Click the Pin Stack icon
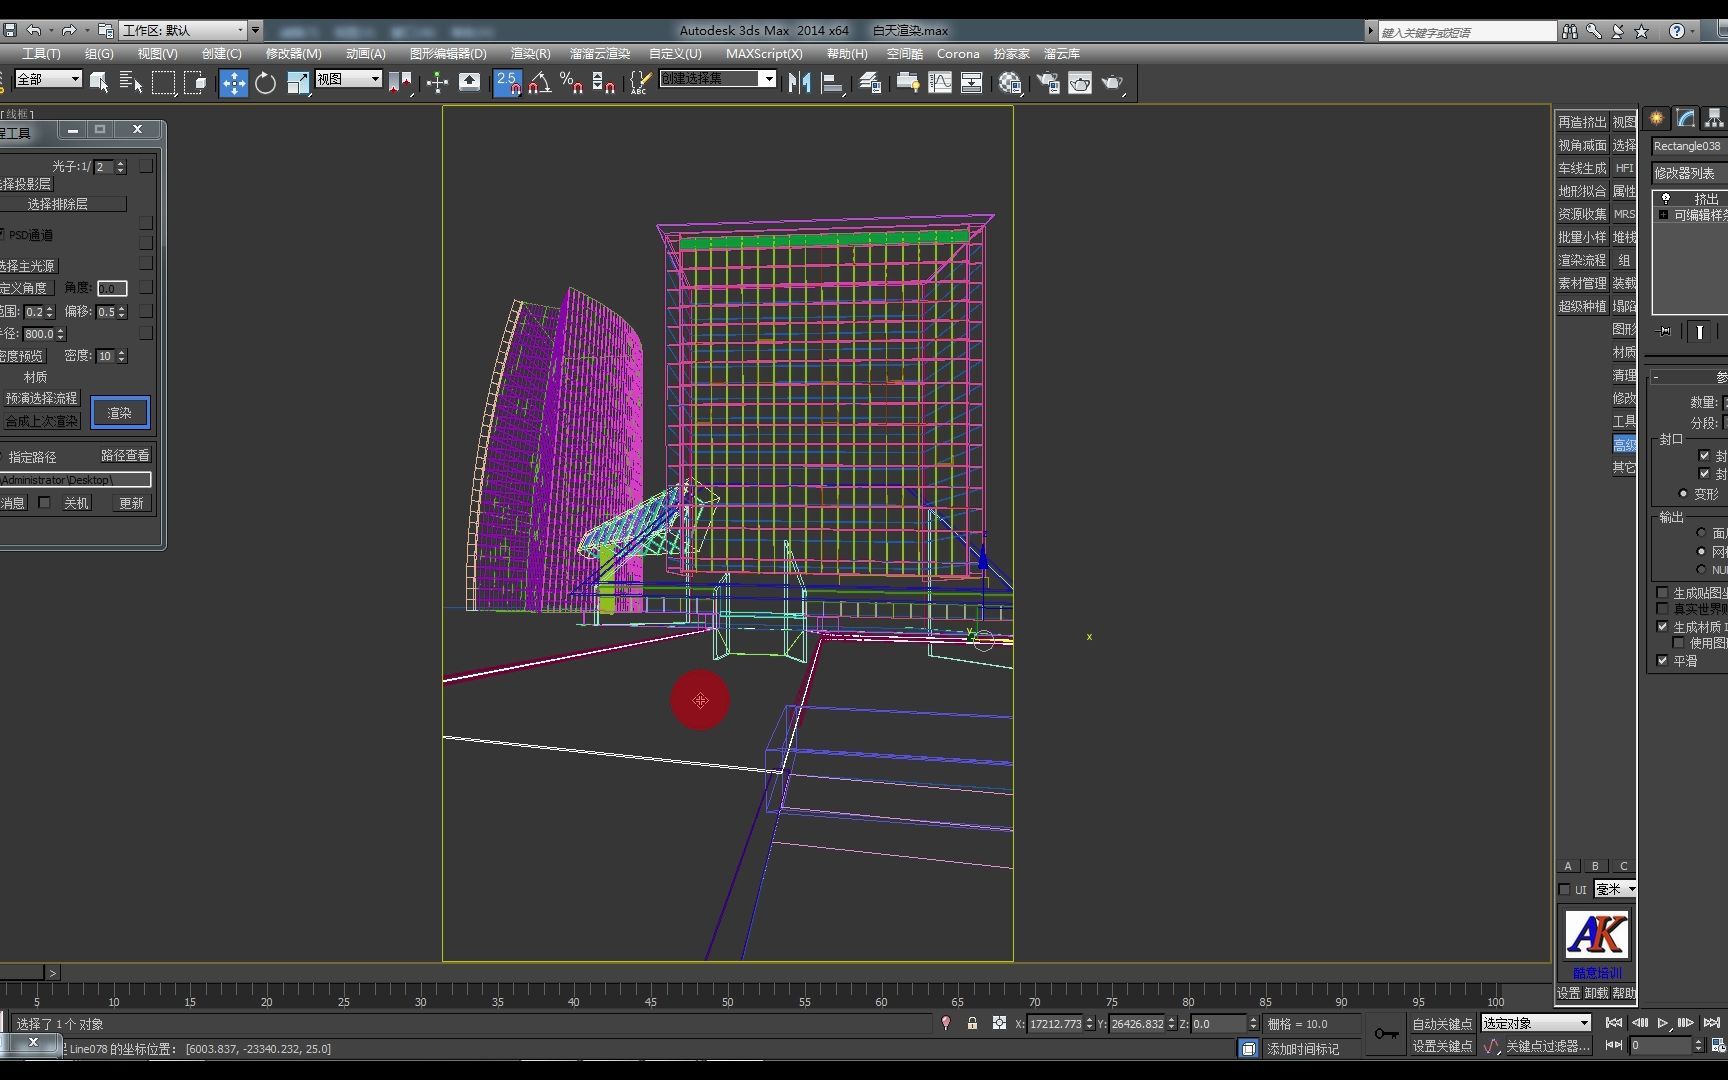The height and width of the screenshot is (1080, 1728). [1664, 331]
